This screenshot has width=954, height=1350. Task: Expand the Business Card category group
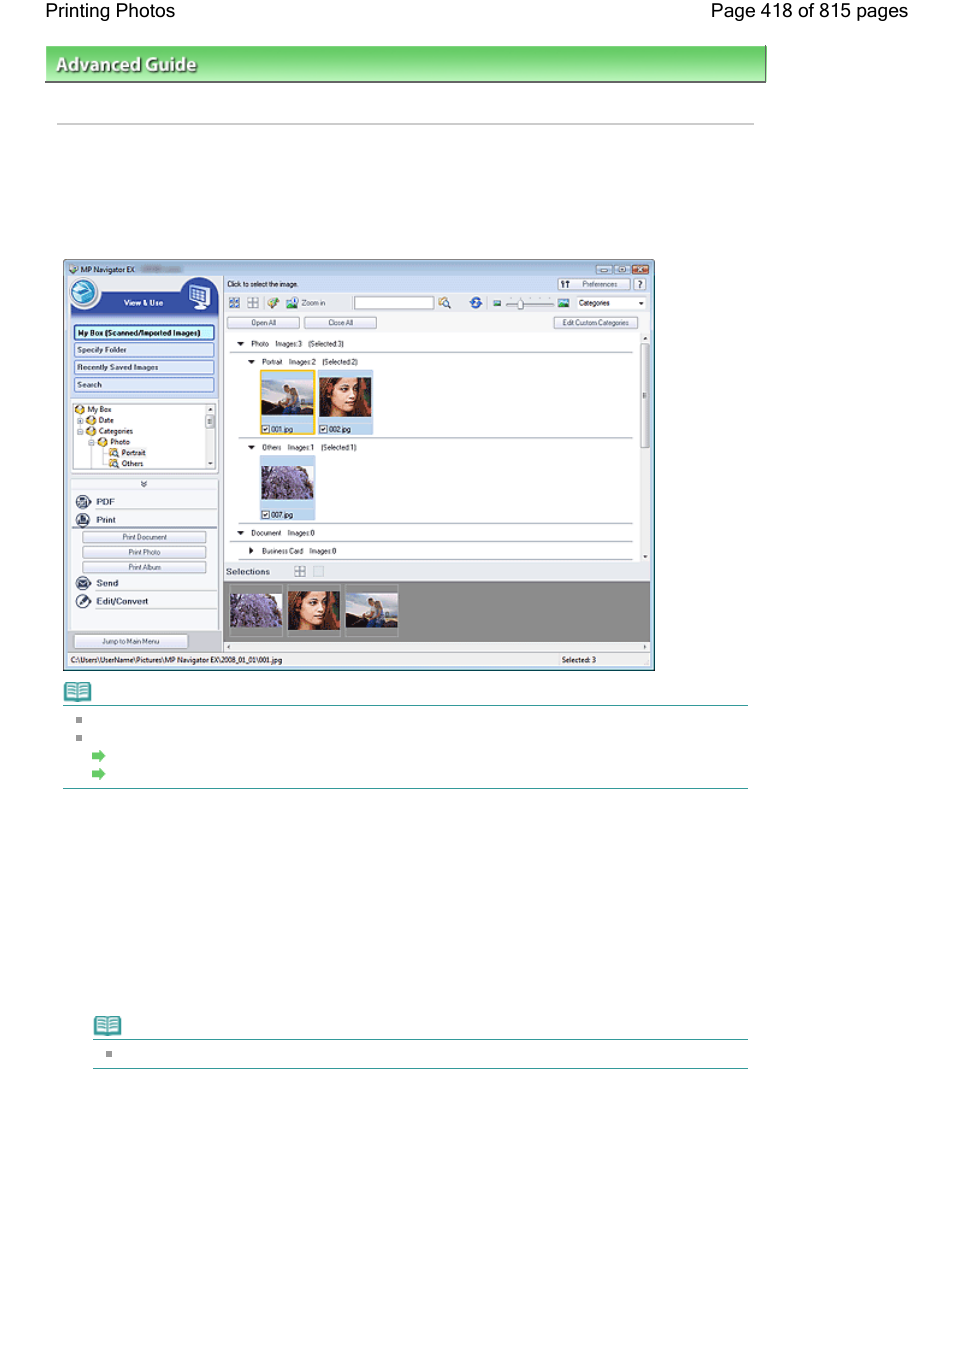[251, 551]
